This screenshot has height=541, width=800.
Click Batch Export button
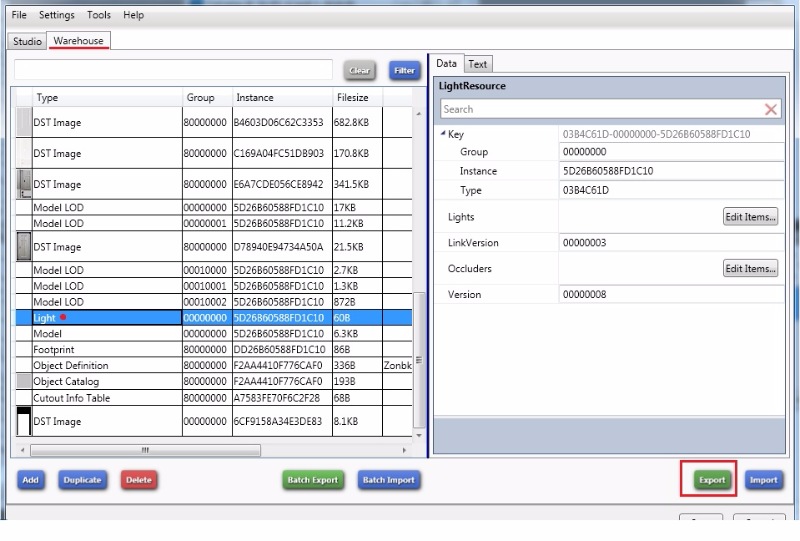pos(313,480)
